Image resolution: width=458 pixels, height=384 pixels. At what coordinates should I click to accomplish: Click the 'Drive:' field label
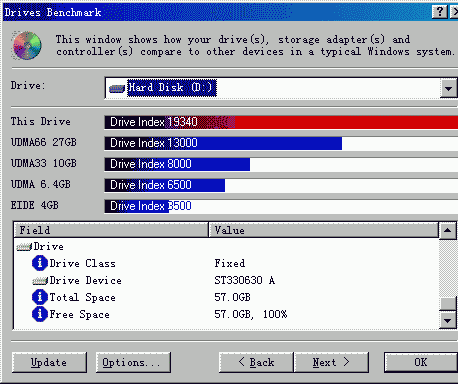coord(28,85)
